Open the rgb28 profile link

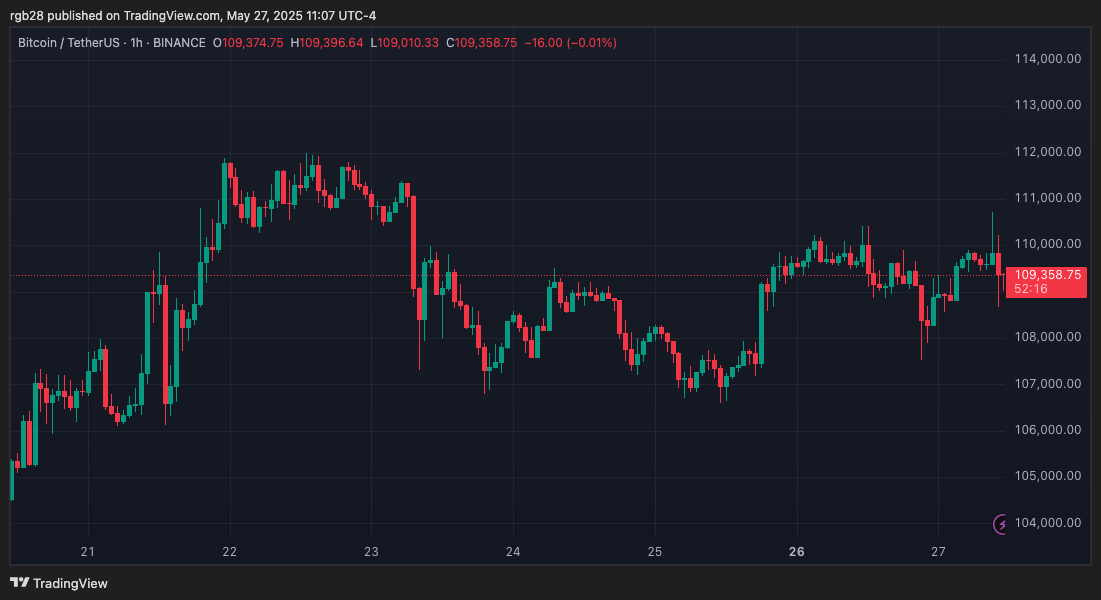tap(27, 15)
